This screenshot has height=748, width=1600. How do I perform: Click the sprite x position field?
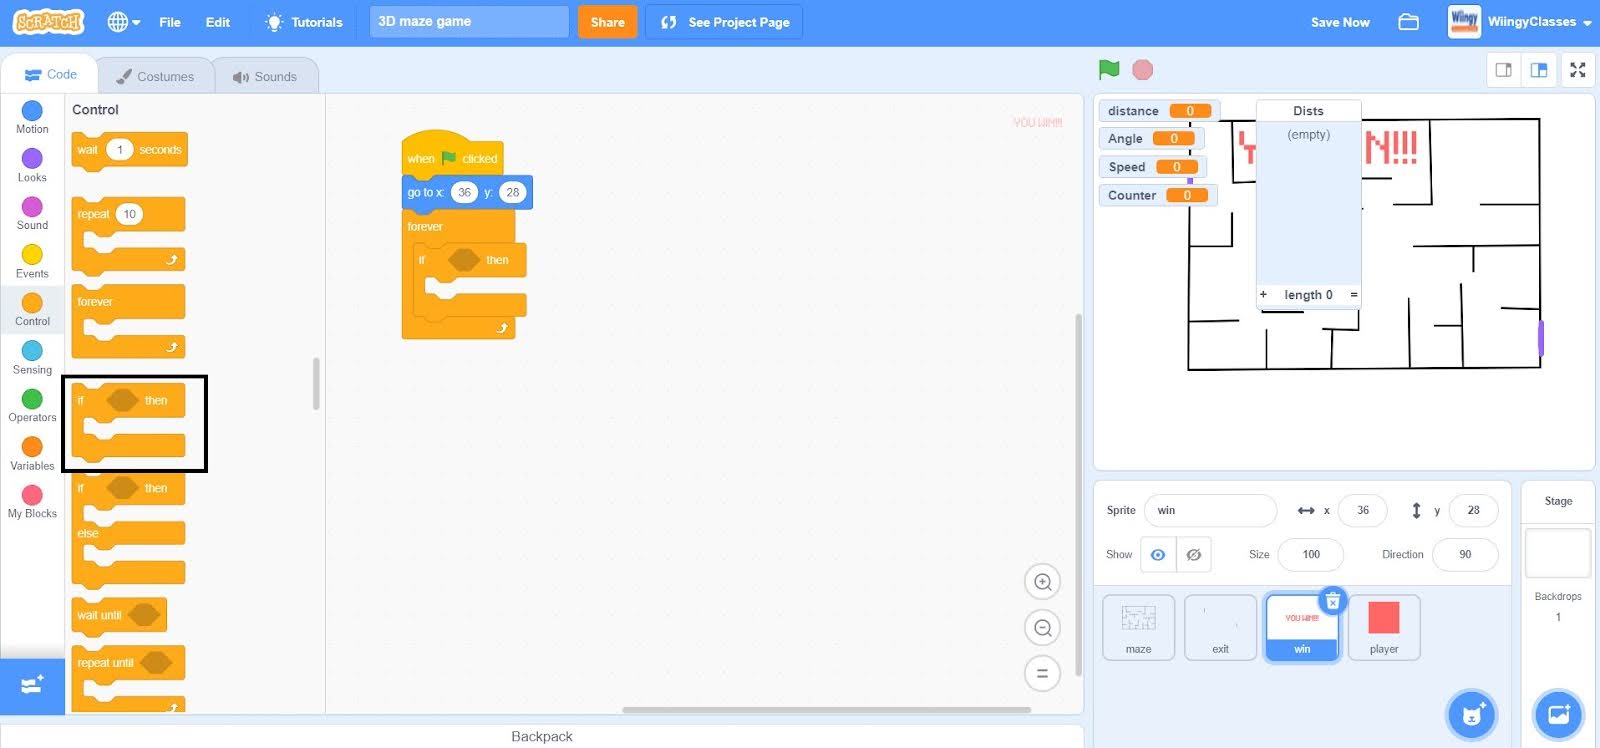[1363, 510]
